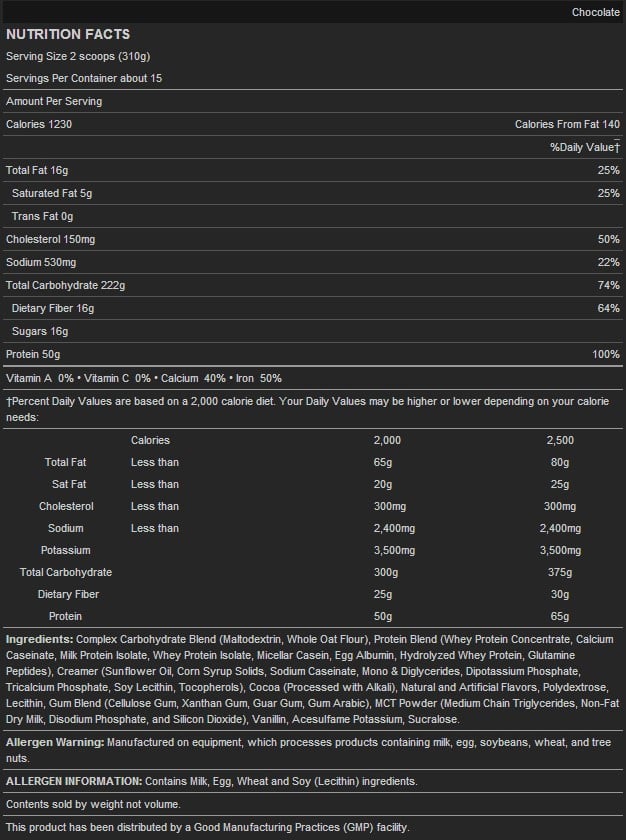Click the Sugars 16g row
This screenshot has height=840, width=626.
pos(40,331)
